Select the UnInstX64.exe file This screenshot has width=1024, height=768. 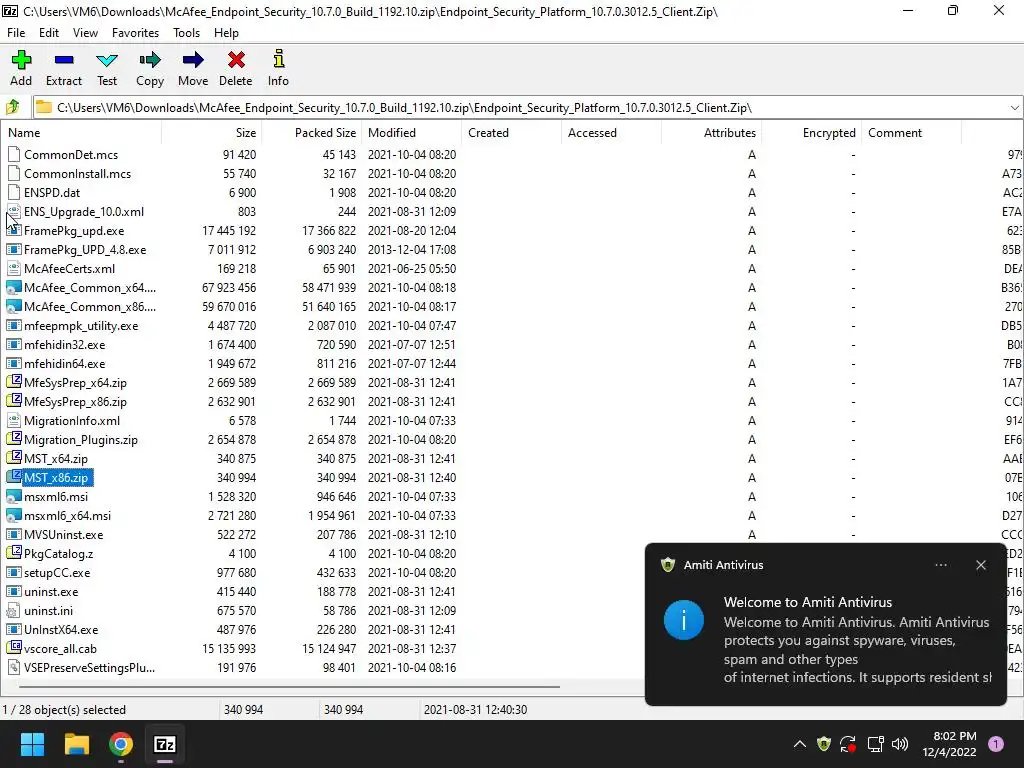click(x=61, y=630)
